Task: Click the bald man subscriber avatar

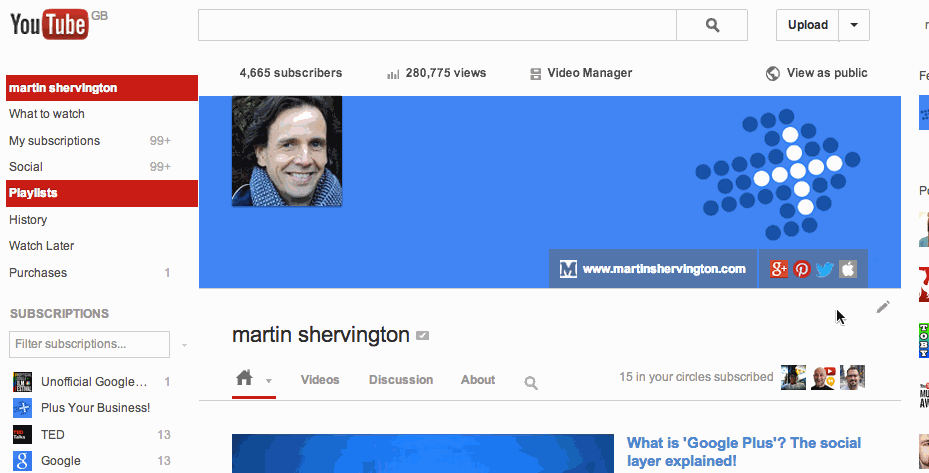Action: click(823, 377)
